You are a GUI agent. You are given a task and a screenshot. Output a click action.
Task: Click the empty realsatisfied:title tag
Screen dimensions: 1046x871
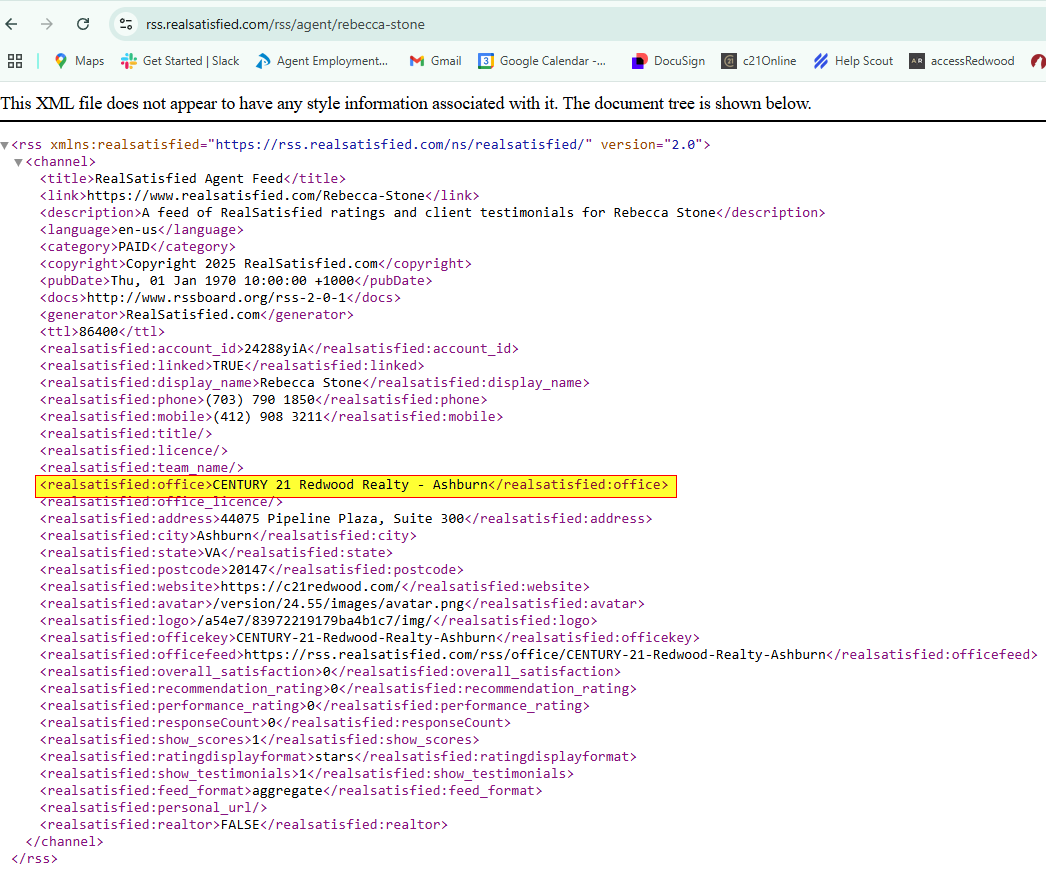126,434
